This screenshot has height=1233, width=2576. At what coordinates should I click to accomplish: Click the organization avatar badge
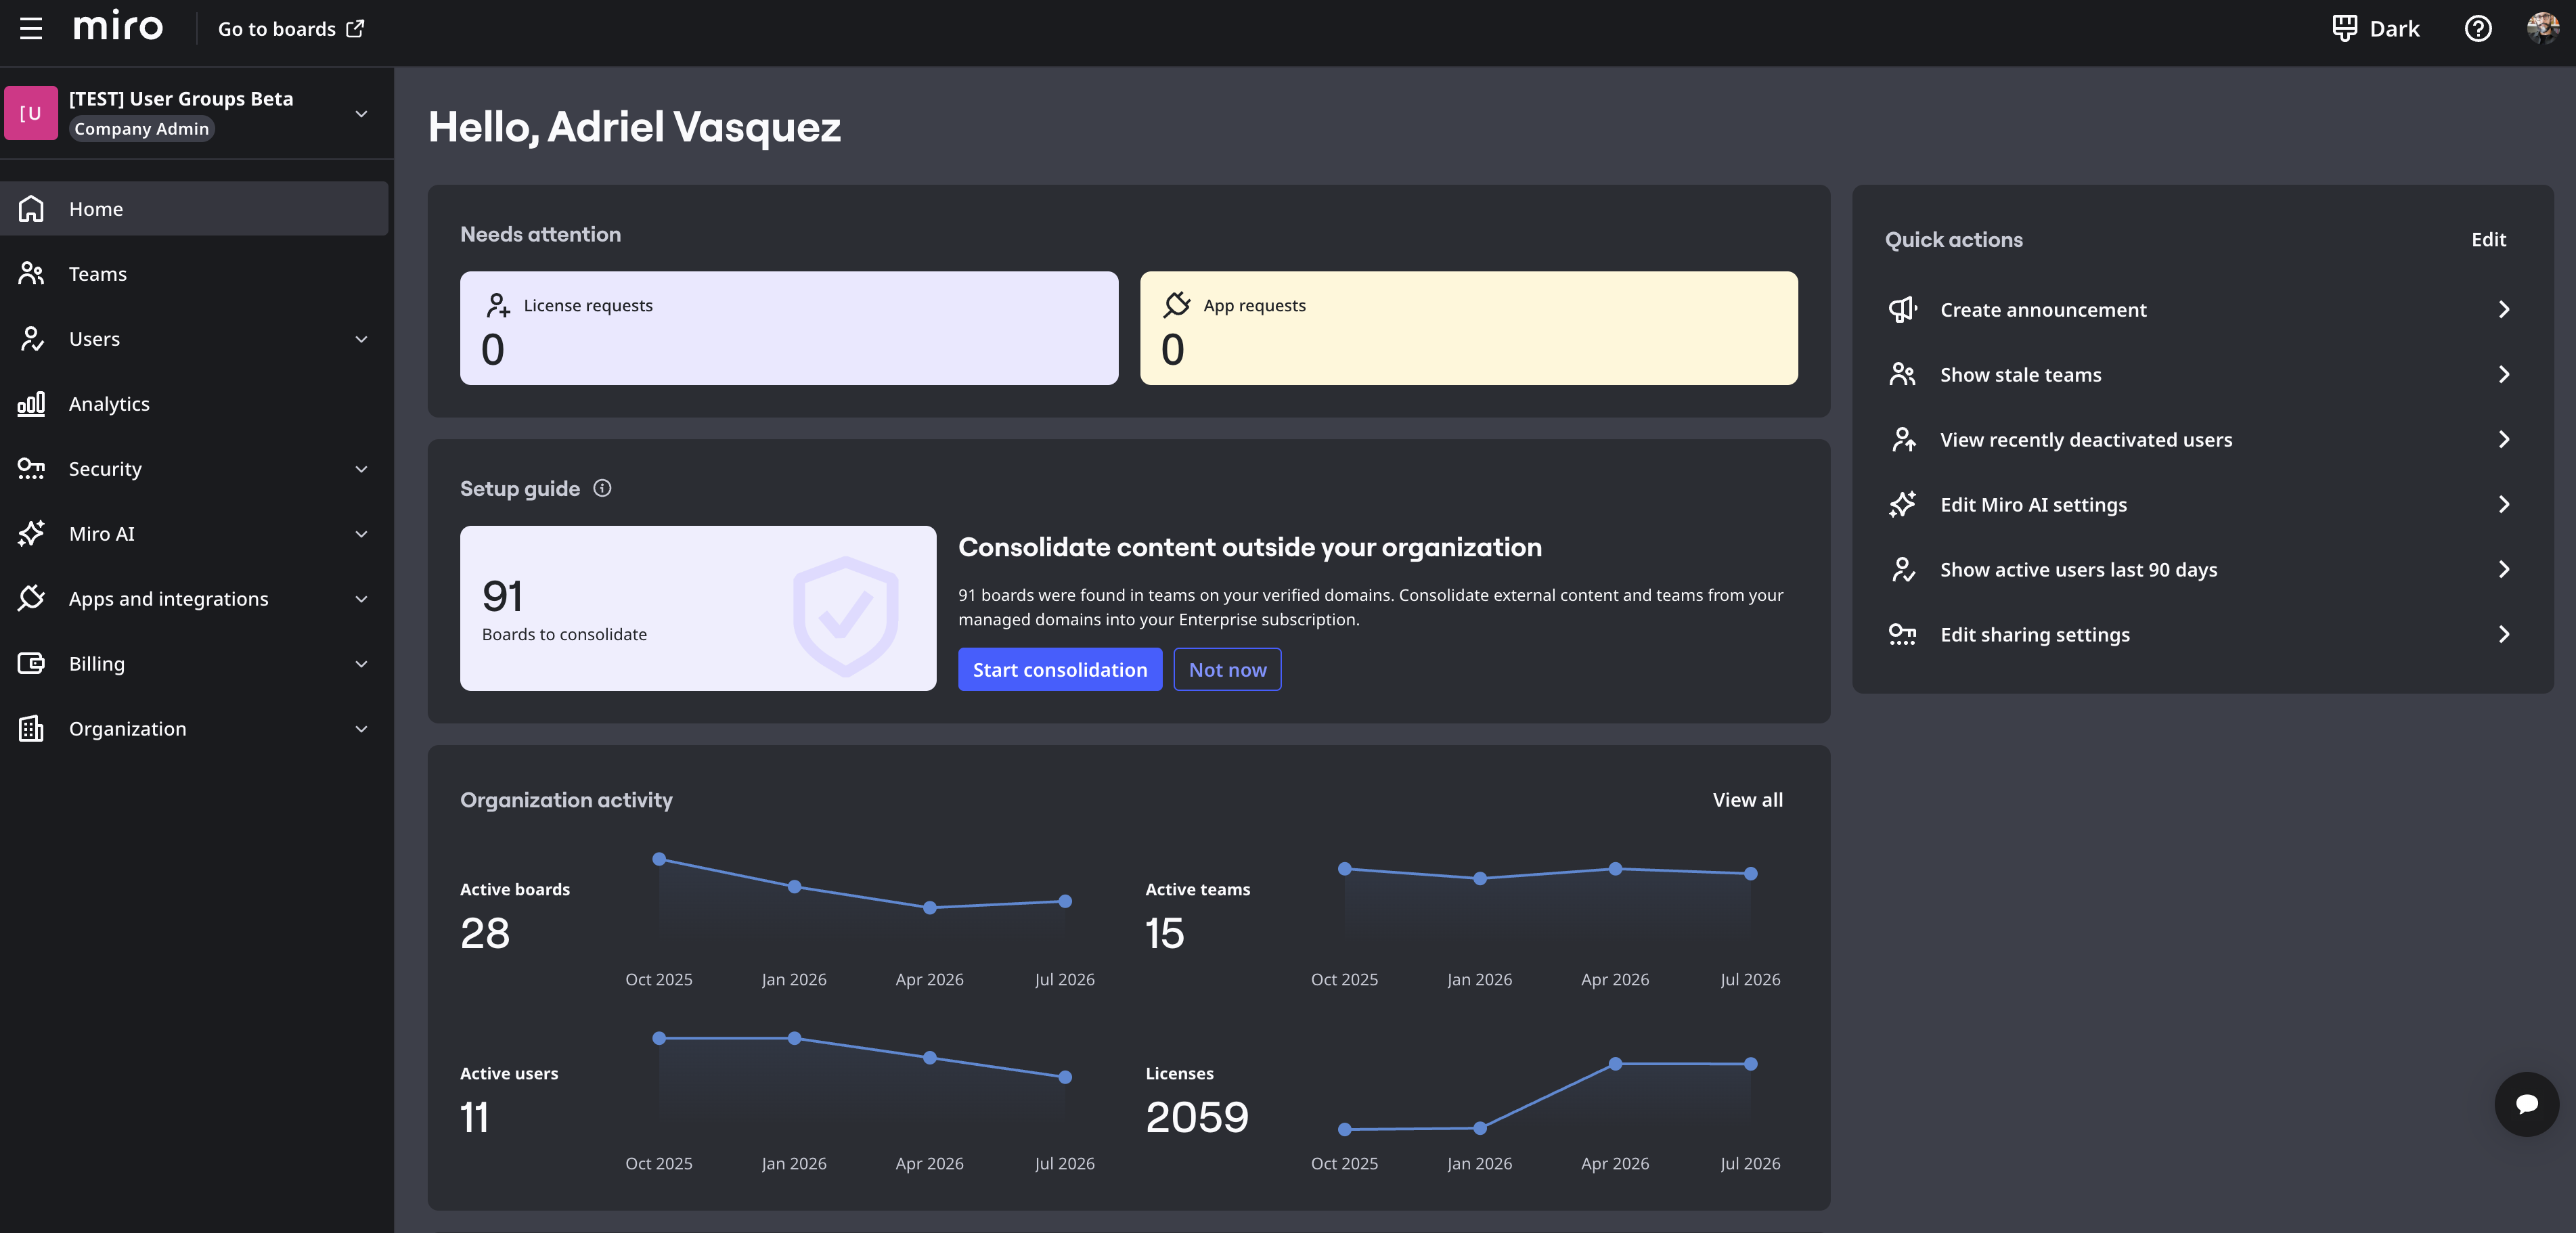tap(31, 113)
